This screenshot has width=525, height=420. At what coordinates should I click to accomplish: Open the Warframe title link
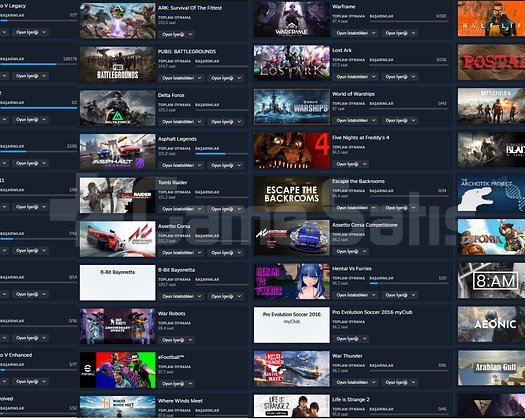pyautogui.click(x=344, y=7)
